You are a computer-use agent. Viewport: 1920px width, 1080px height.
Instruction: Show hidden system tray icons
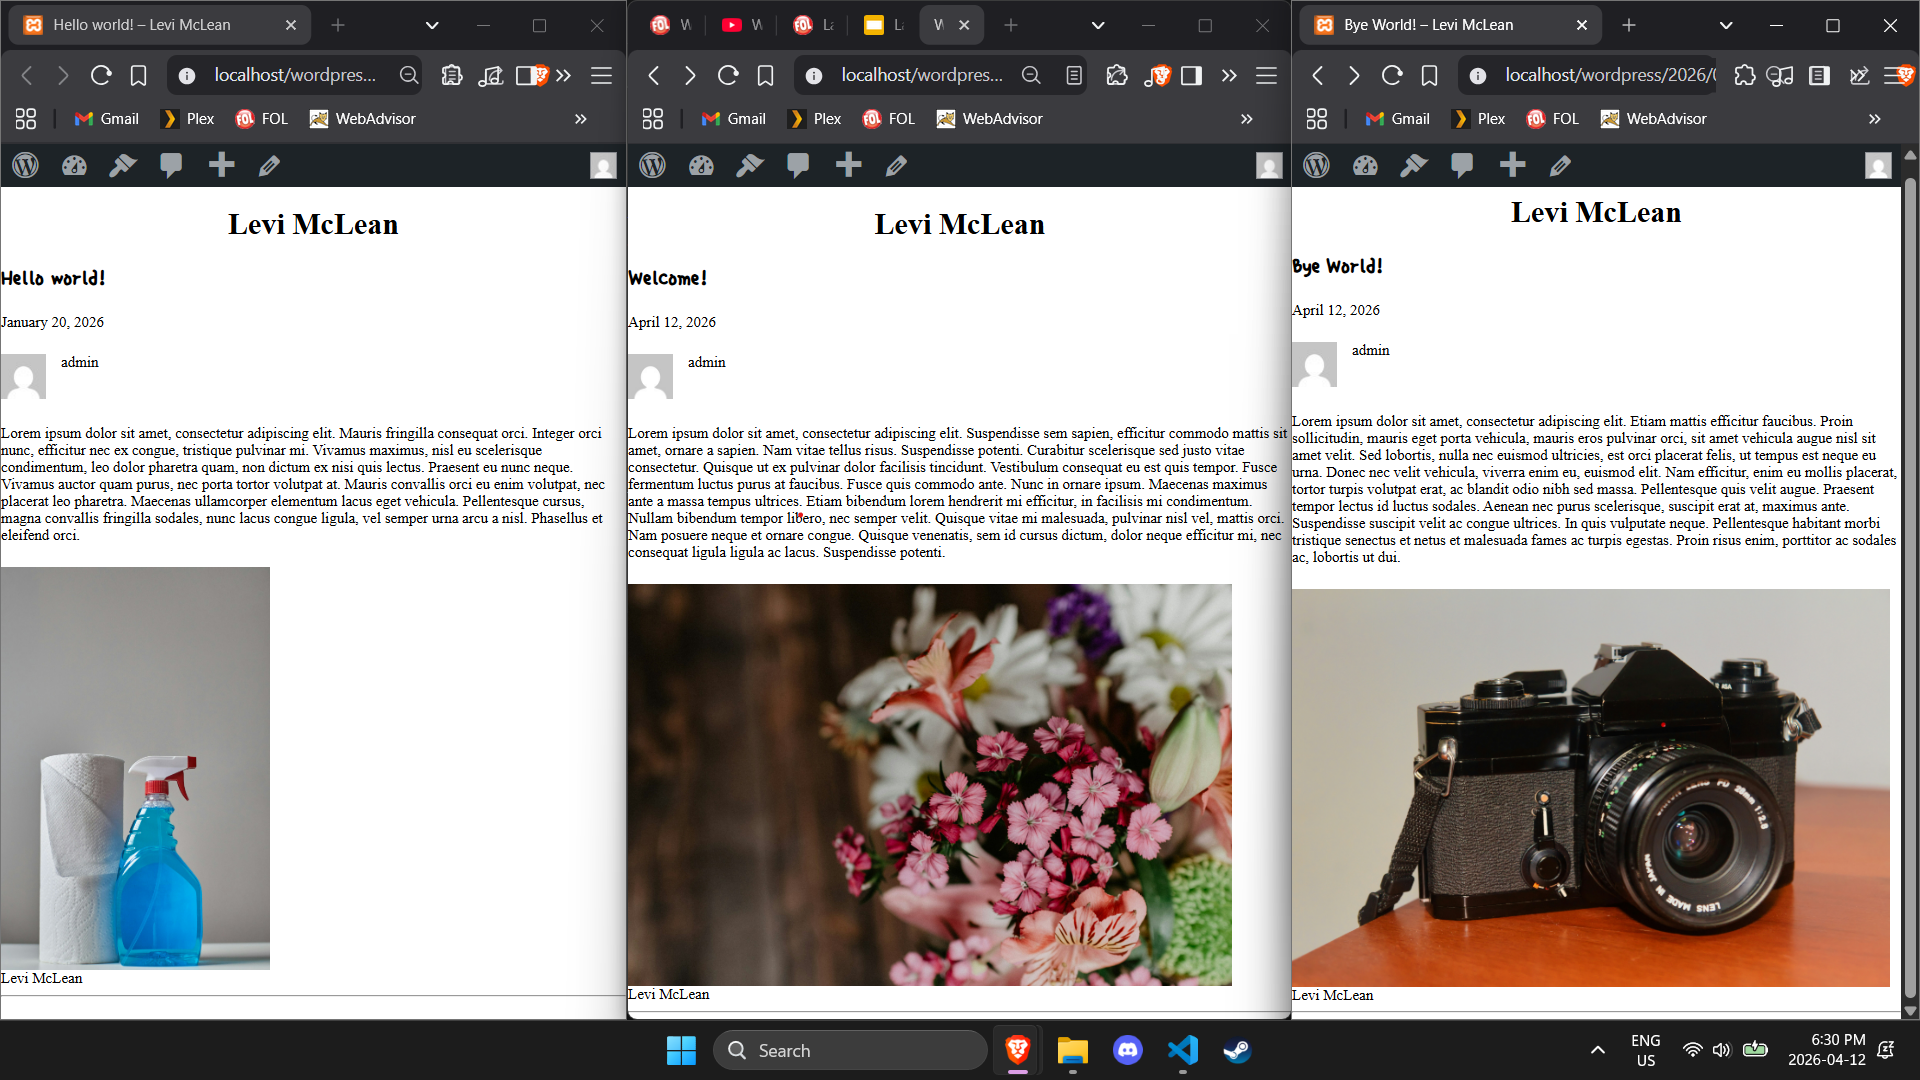point(1597,1050)
